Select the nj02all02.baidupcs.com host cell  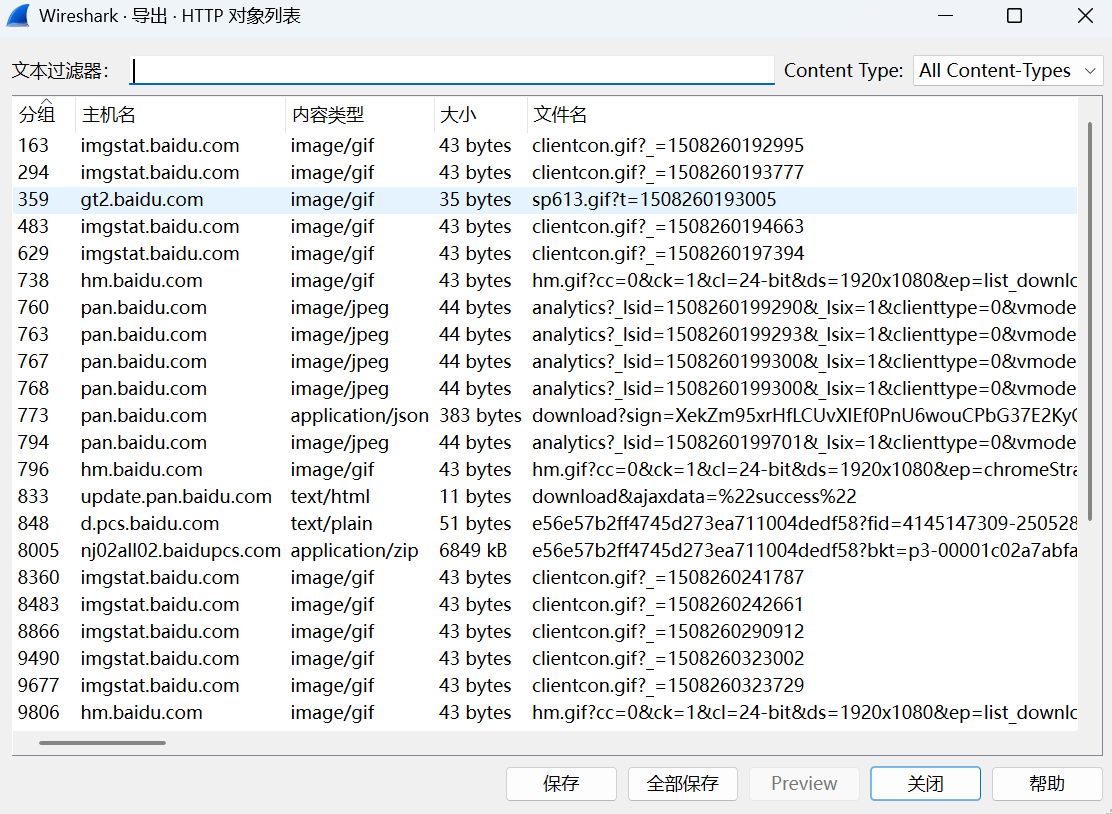(x=181, y=551)
